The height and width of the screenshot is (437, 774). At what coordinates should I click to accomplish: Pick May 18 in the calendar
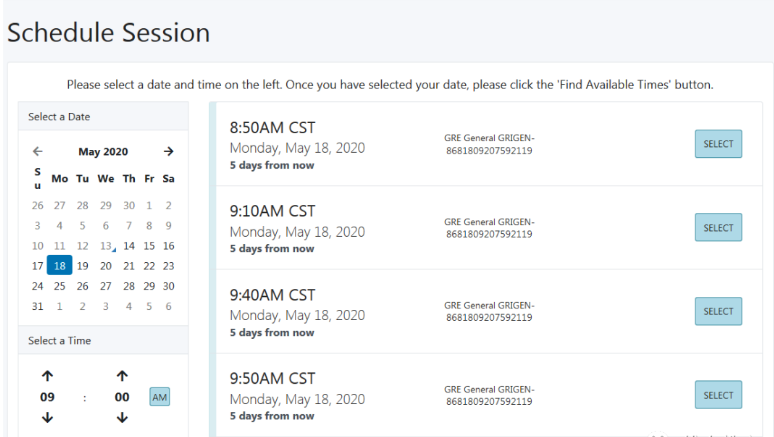click(x=60, y=265)
